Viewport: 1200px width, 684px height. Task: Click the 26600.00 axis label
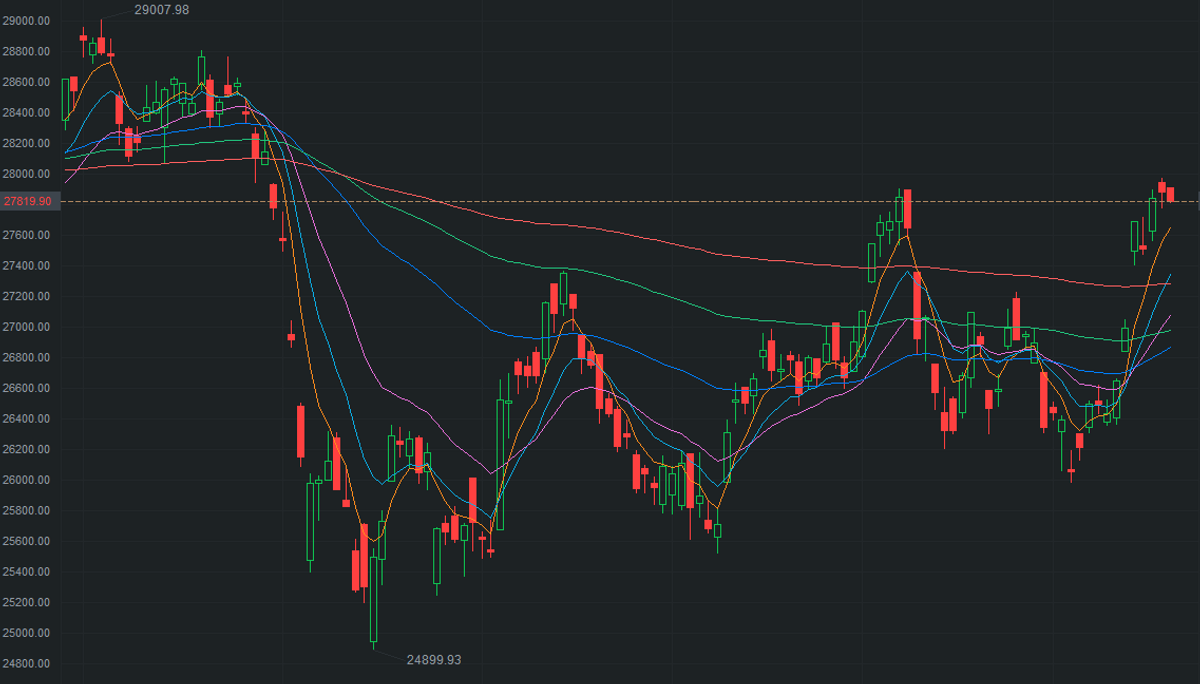pos(27,388)
